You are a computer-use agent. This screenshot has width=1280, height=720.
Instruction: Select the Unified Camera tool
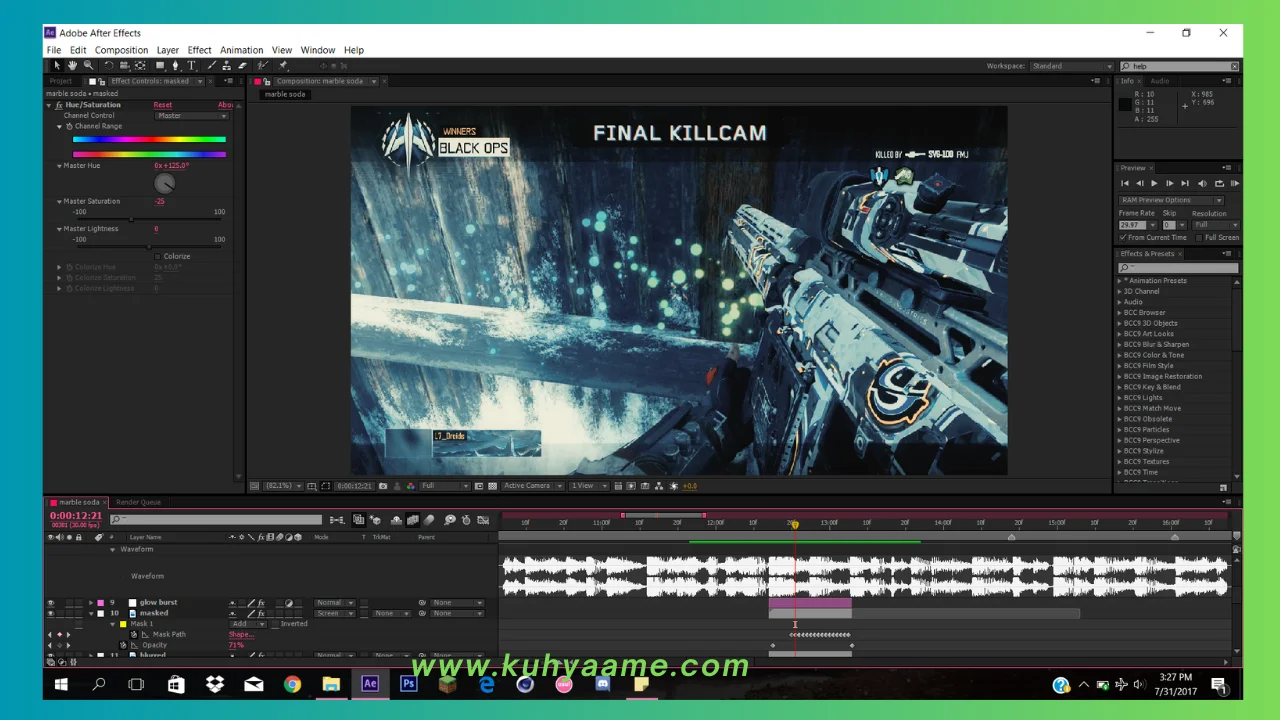pyautogui.click(x=124, y=66)
